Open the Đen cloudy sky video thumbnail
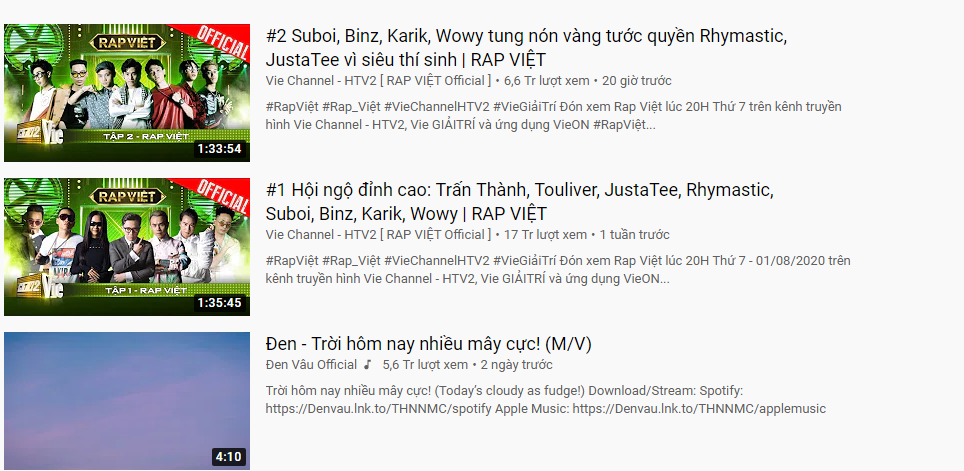This screenshot has width=964, height=471. coord(127,401)
